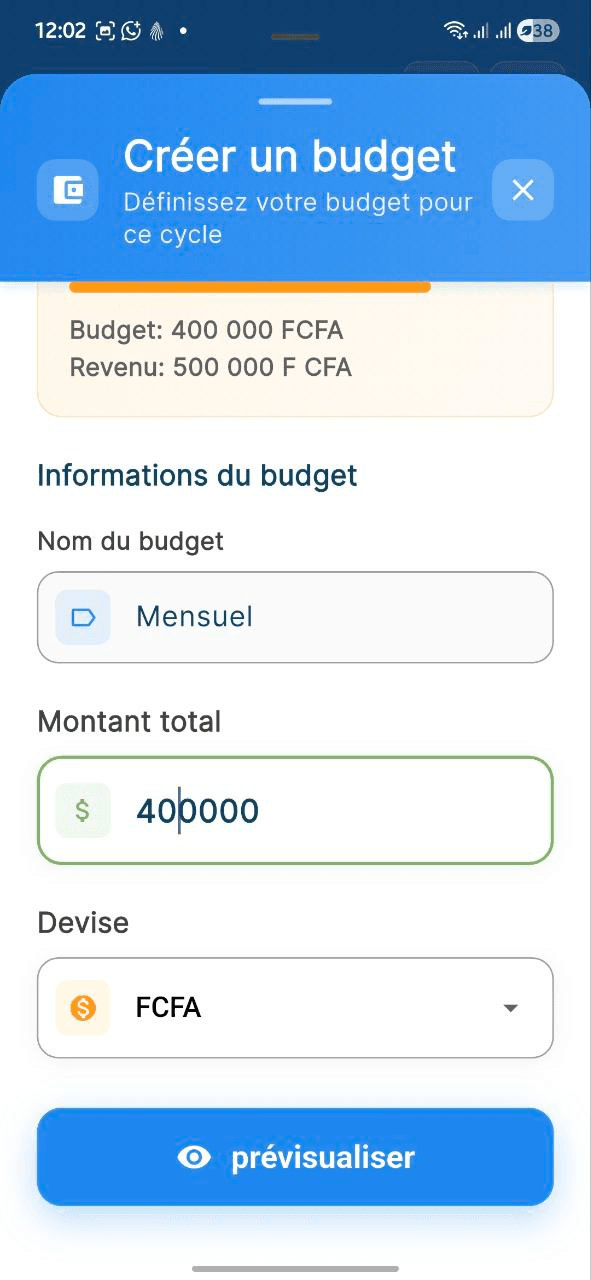Viewport: 591px width, 1280px height.
Task: Tap the dollar icon in the Montant total field
Action: [x=81, y=810]
